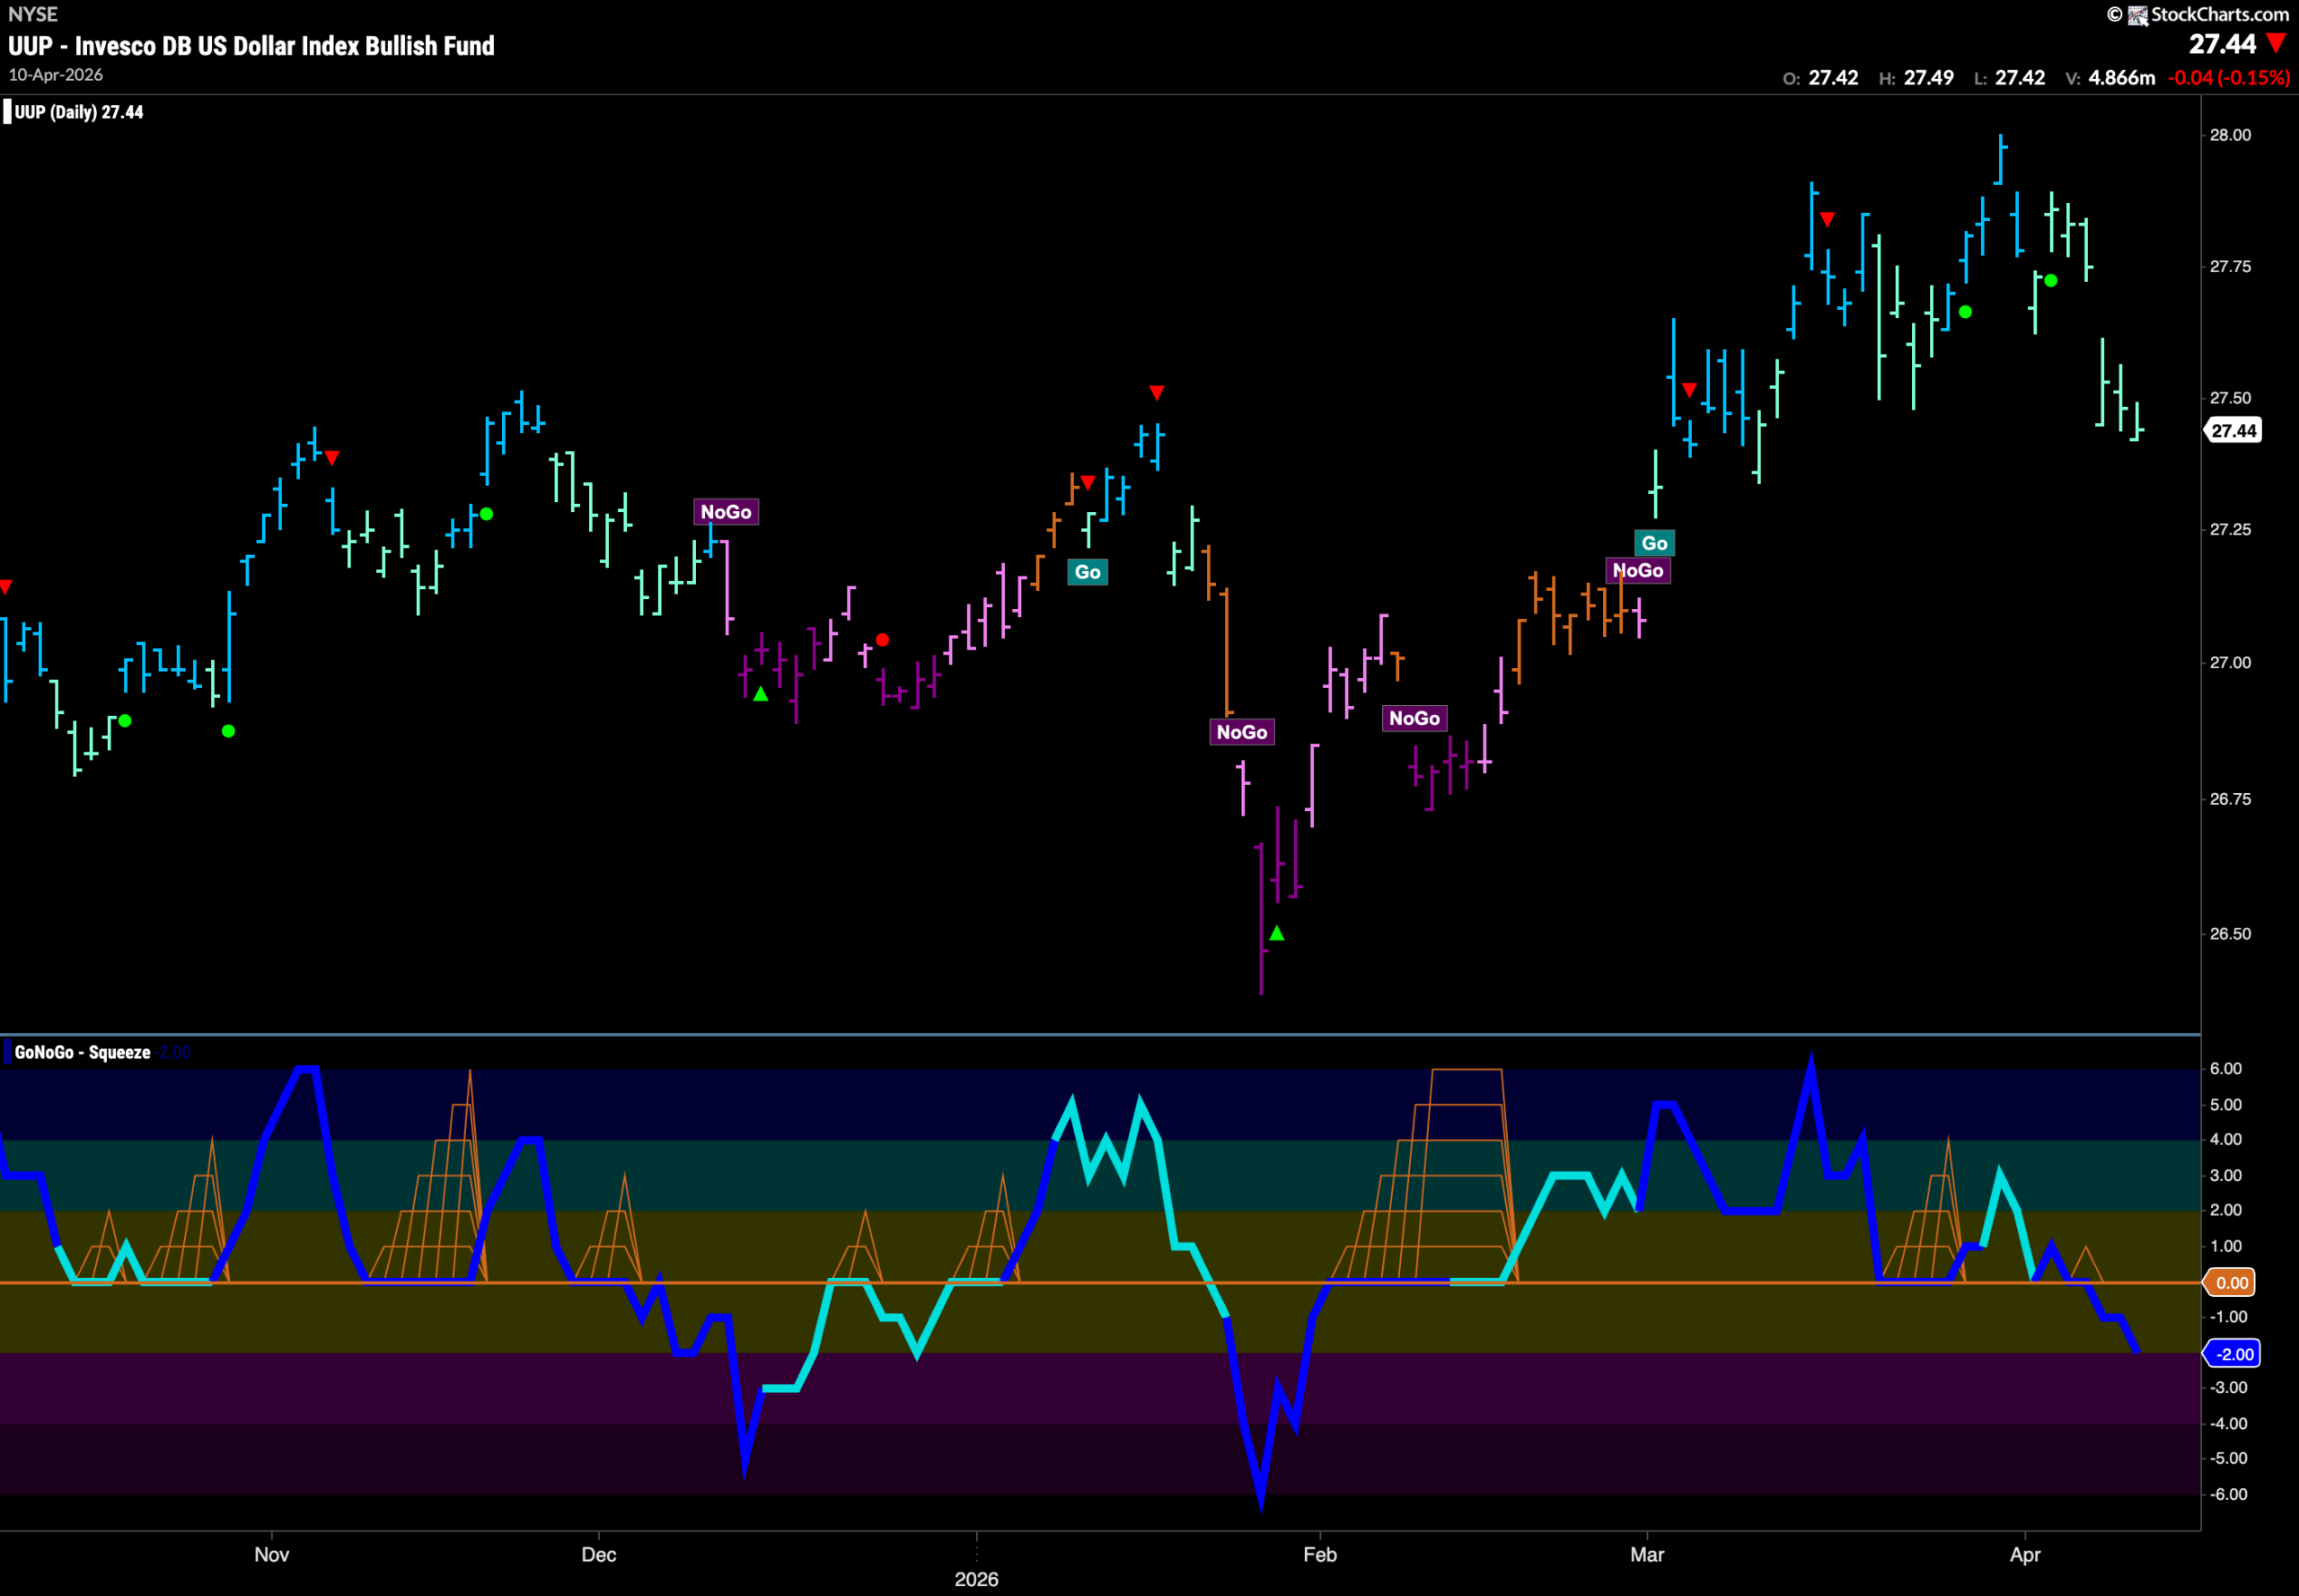
Task: Click the late-February NoGo label near Go
Action: pyautogui.click(x=1638, y=570)
